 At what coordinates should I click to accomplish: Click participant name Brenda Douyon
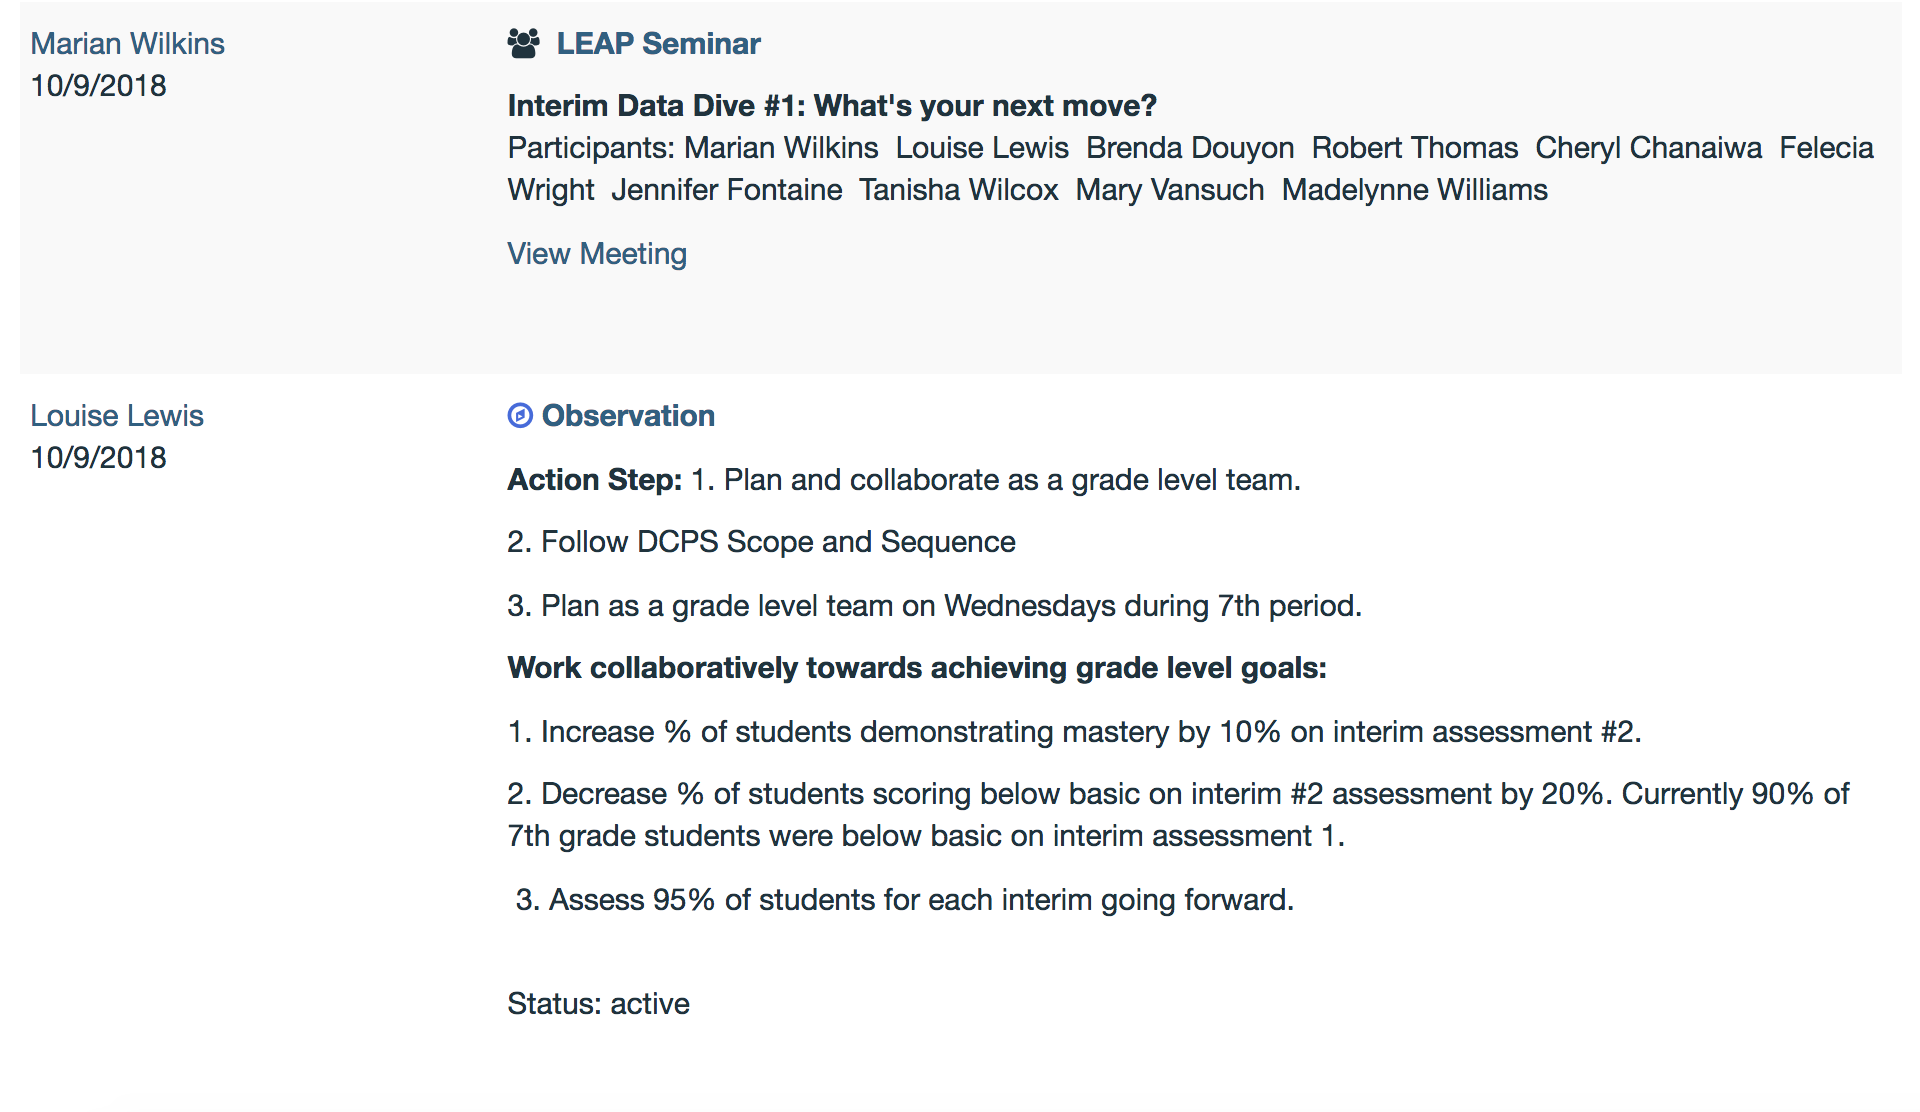tap(1190, 148)
